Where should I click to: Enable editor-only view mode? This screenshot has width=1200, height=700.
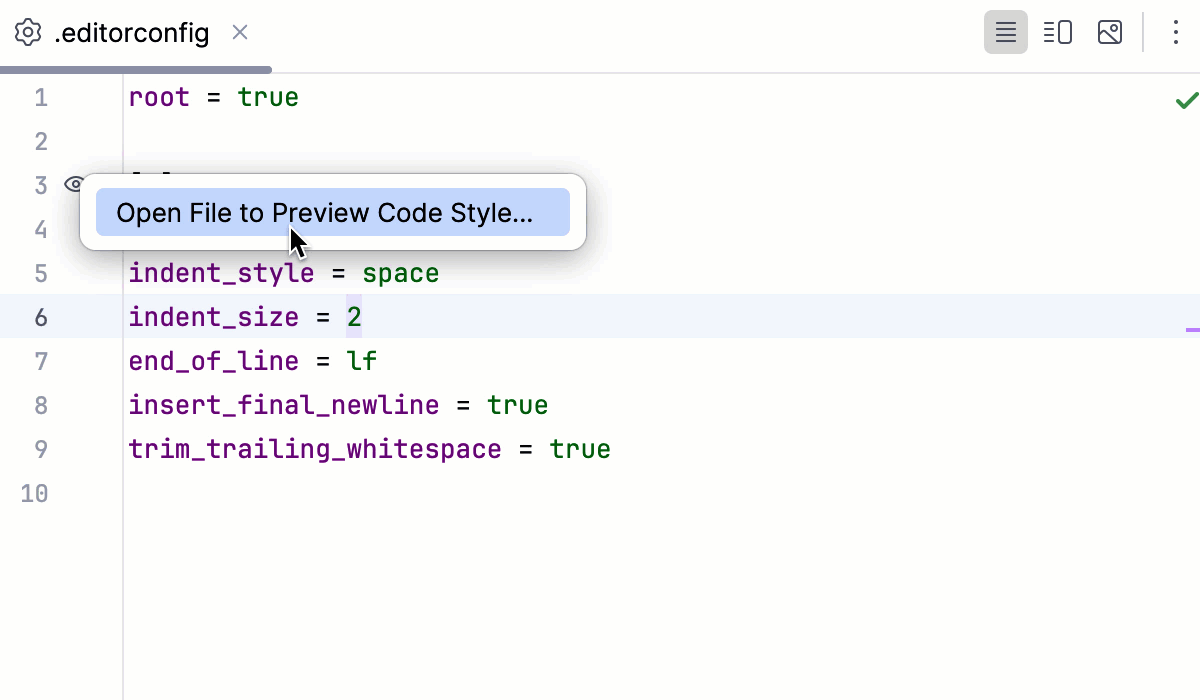[1005, 32]
